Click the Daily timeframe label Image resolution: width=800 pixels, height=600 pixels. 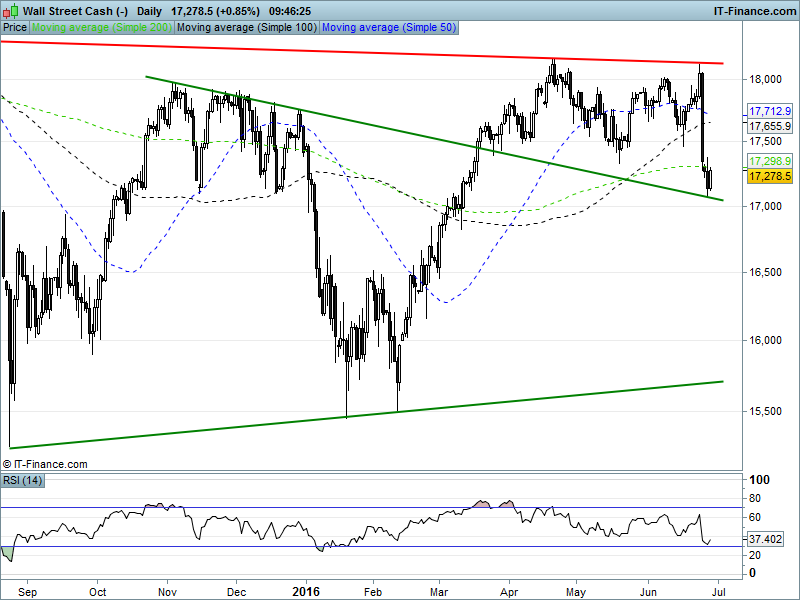[149, 11]
